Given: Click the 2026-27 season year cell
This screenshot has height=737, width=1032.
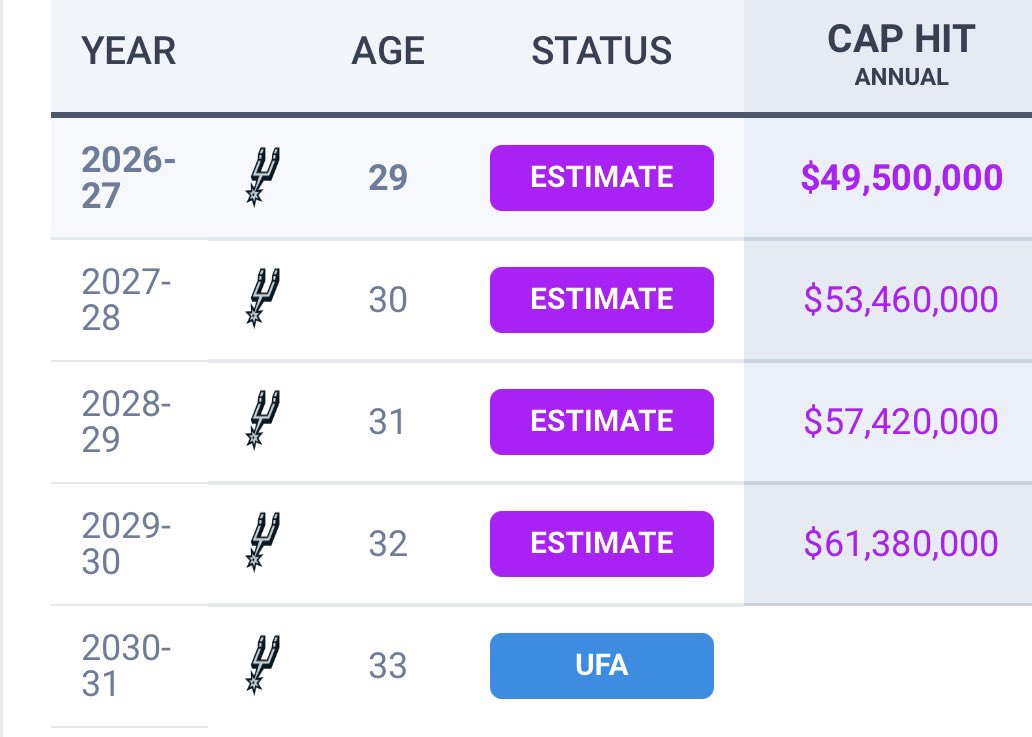Looking at the screenshot, I should 128,178.
